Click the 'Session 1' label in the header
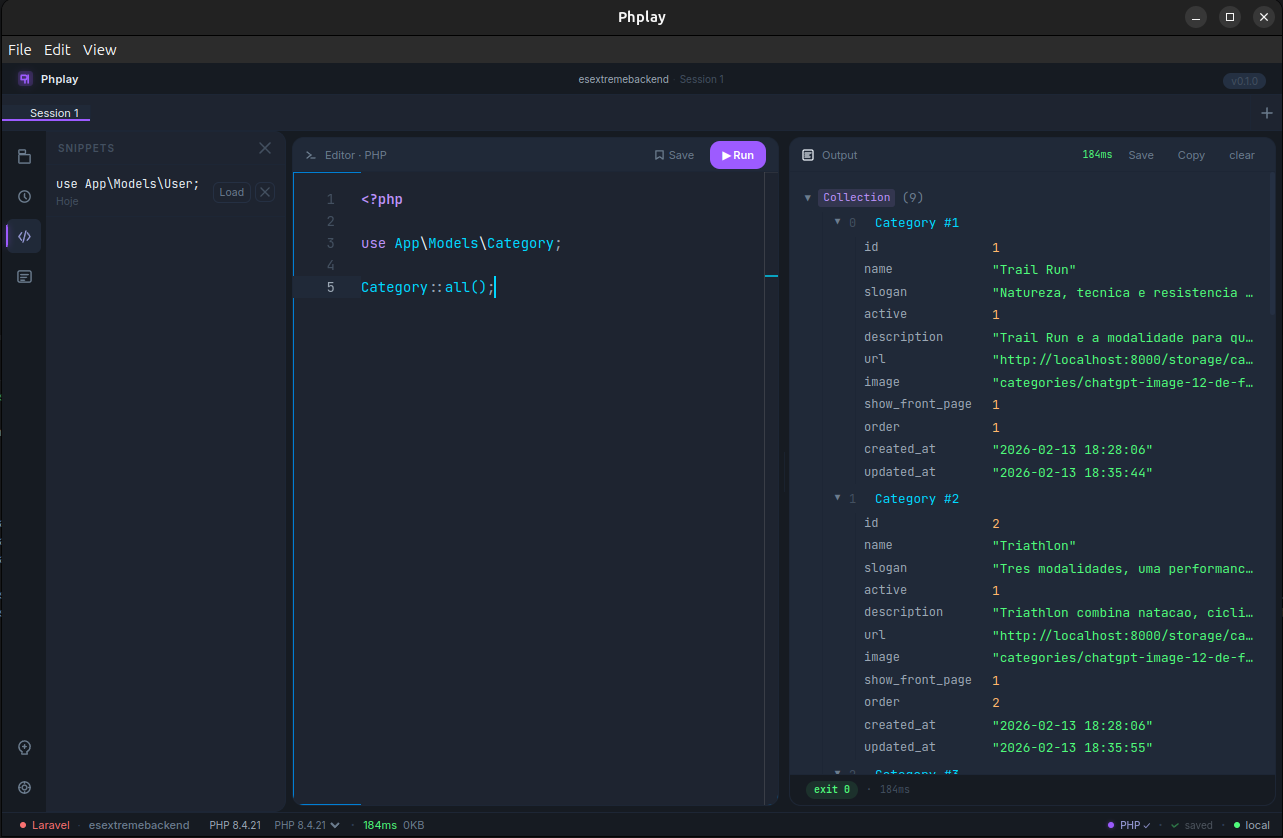Screen dimensions: 1283x838 702,79
